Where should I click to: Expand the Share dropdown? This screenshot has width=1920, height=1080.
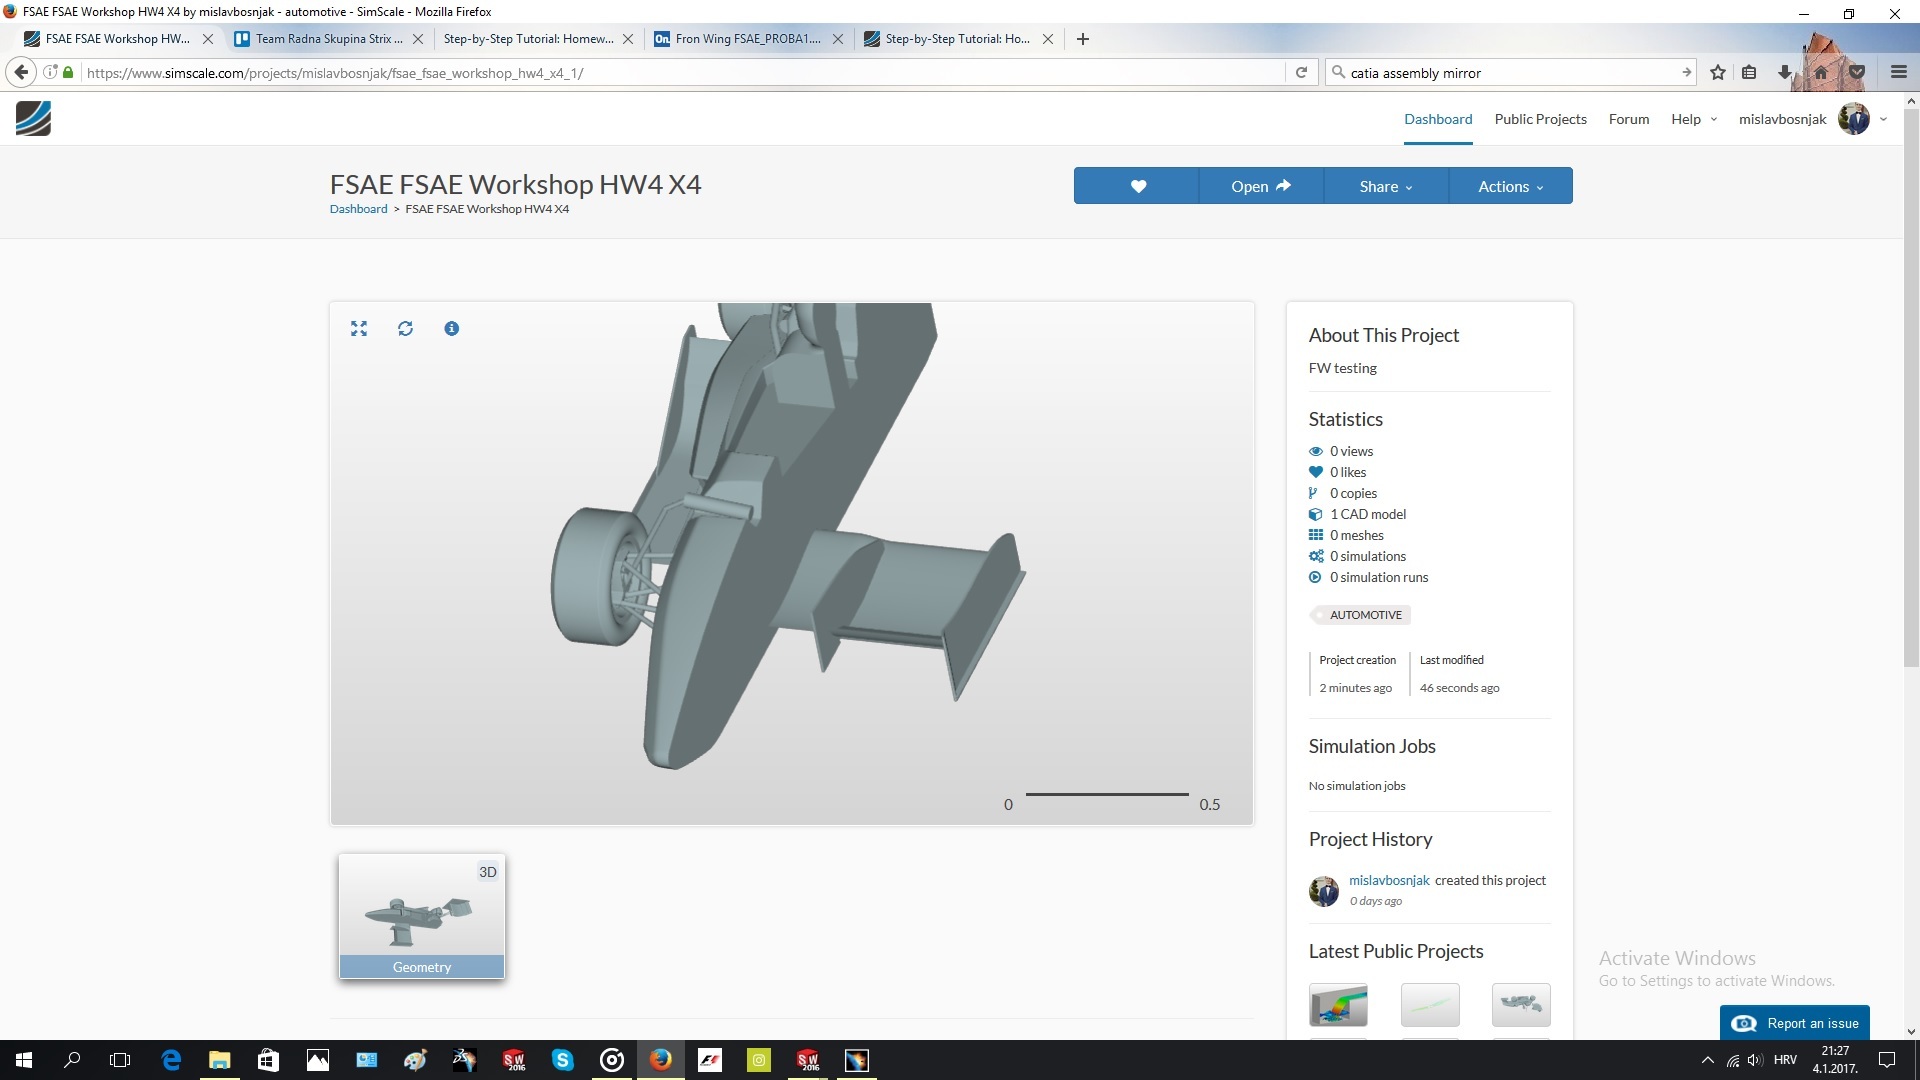click(x=1385, y=186)
